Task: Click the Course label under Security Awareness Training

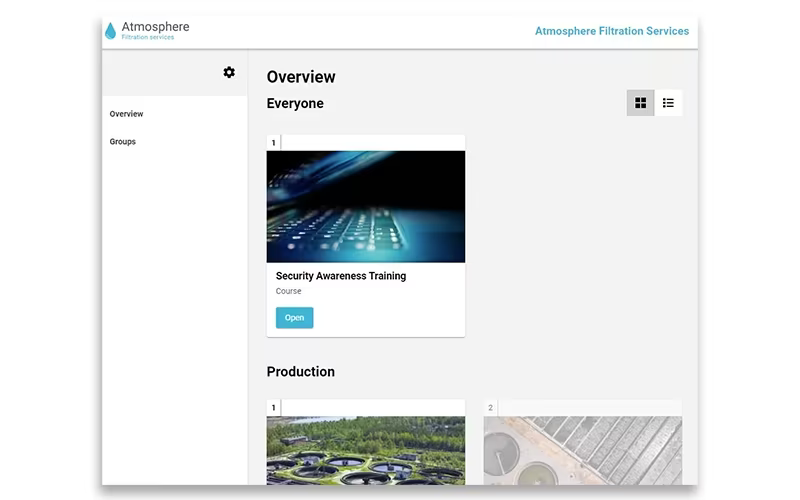Action: click(x=288, y=291)
